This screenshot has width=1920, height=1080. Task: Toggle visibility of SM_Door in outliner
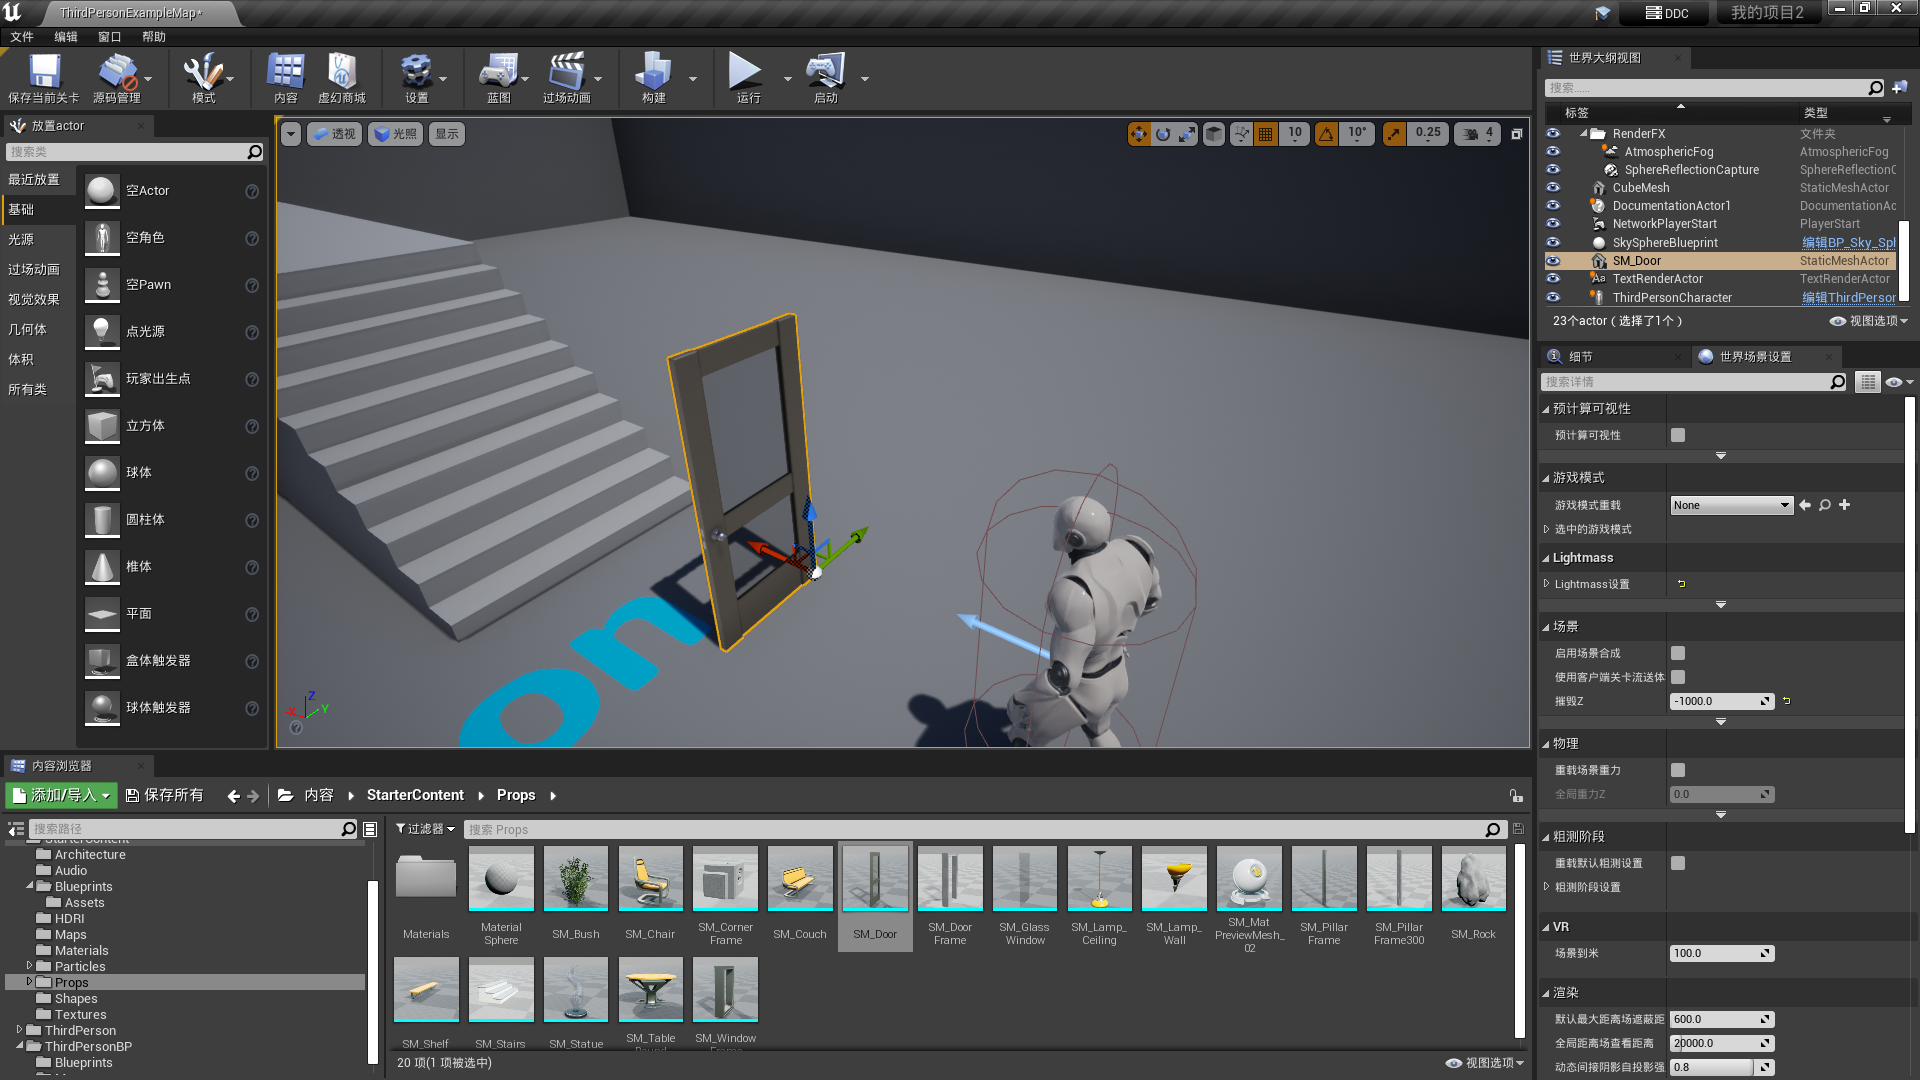[1553, 261]
